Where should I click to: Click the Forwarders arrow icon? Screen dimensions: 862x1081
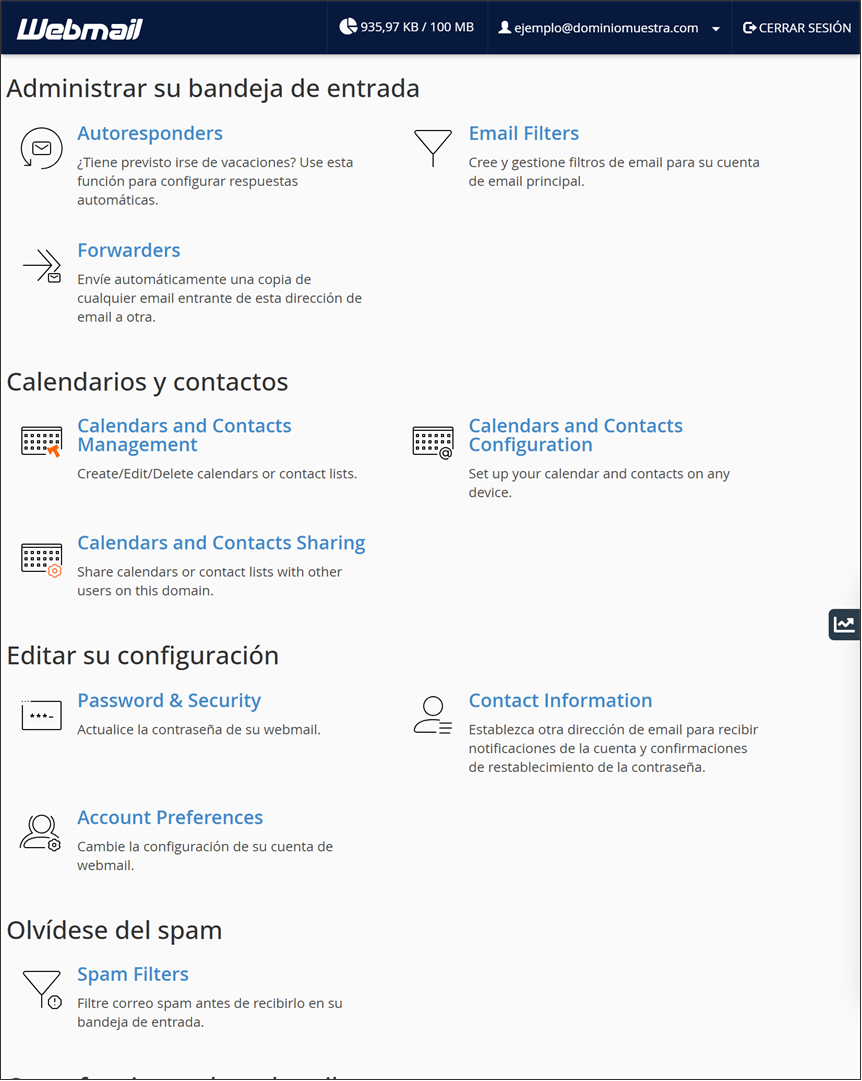(42, 266)
